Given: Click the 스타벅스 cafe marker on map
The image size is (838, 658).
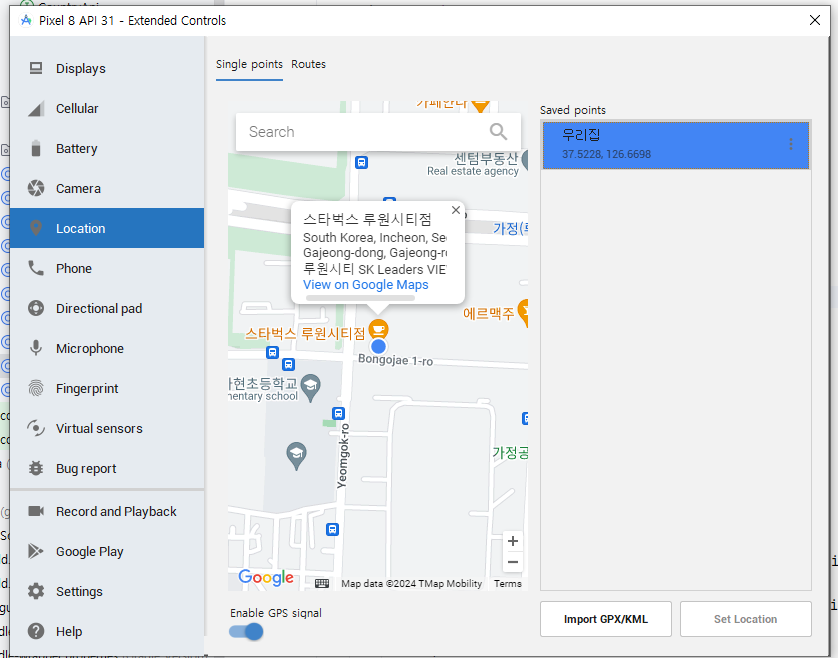Looking at the screenshot, I should (x=378, y=329).
